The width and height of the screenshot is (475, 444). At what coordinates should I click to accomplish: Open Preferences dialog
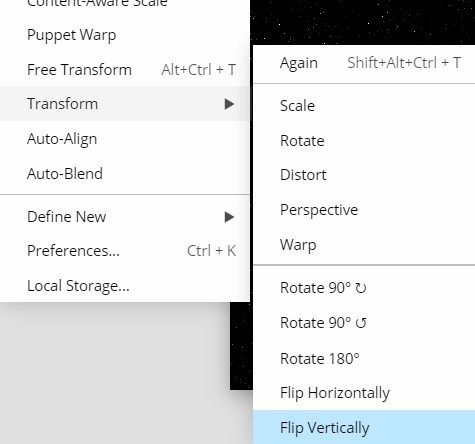click(125, 251)
